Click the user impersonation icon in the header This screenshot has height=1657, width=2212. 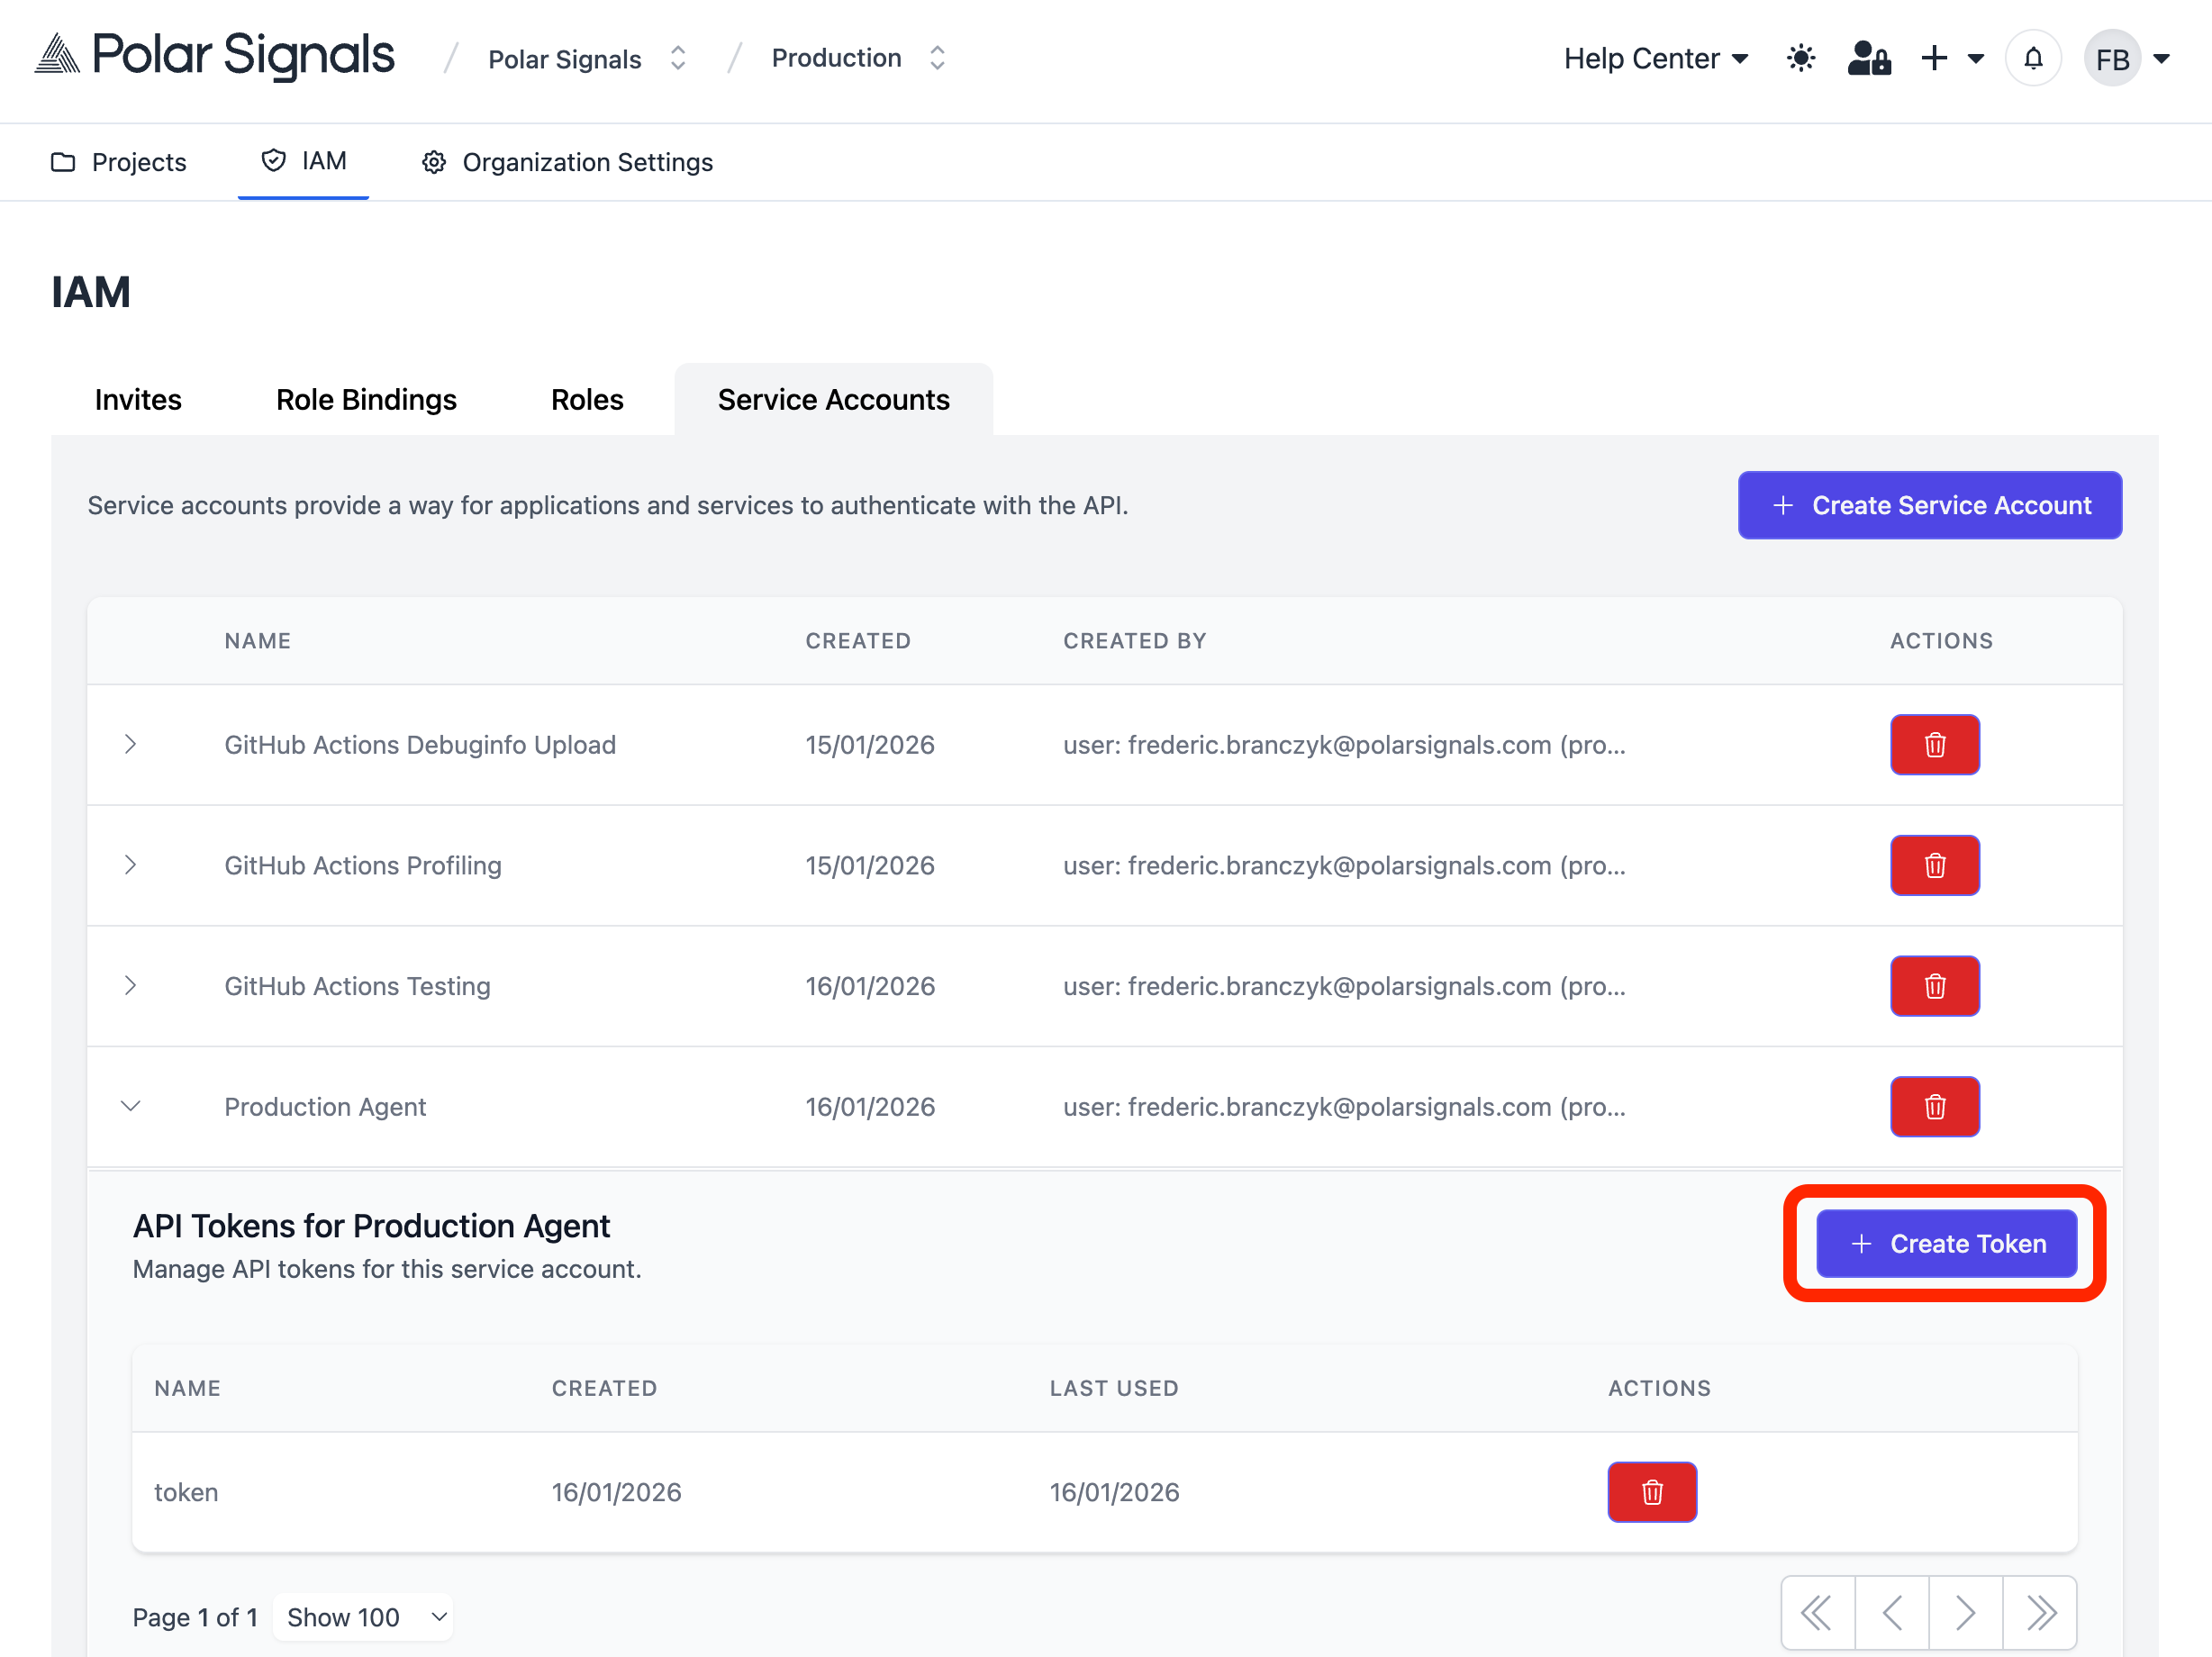pos(1869,58)
